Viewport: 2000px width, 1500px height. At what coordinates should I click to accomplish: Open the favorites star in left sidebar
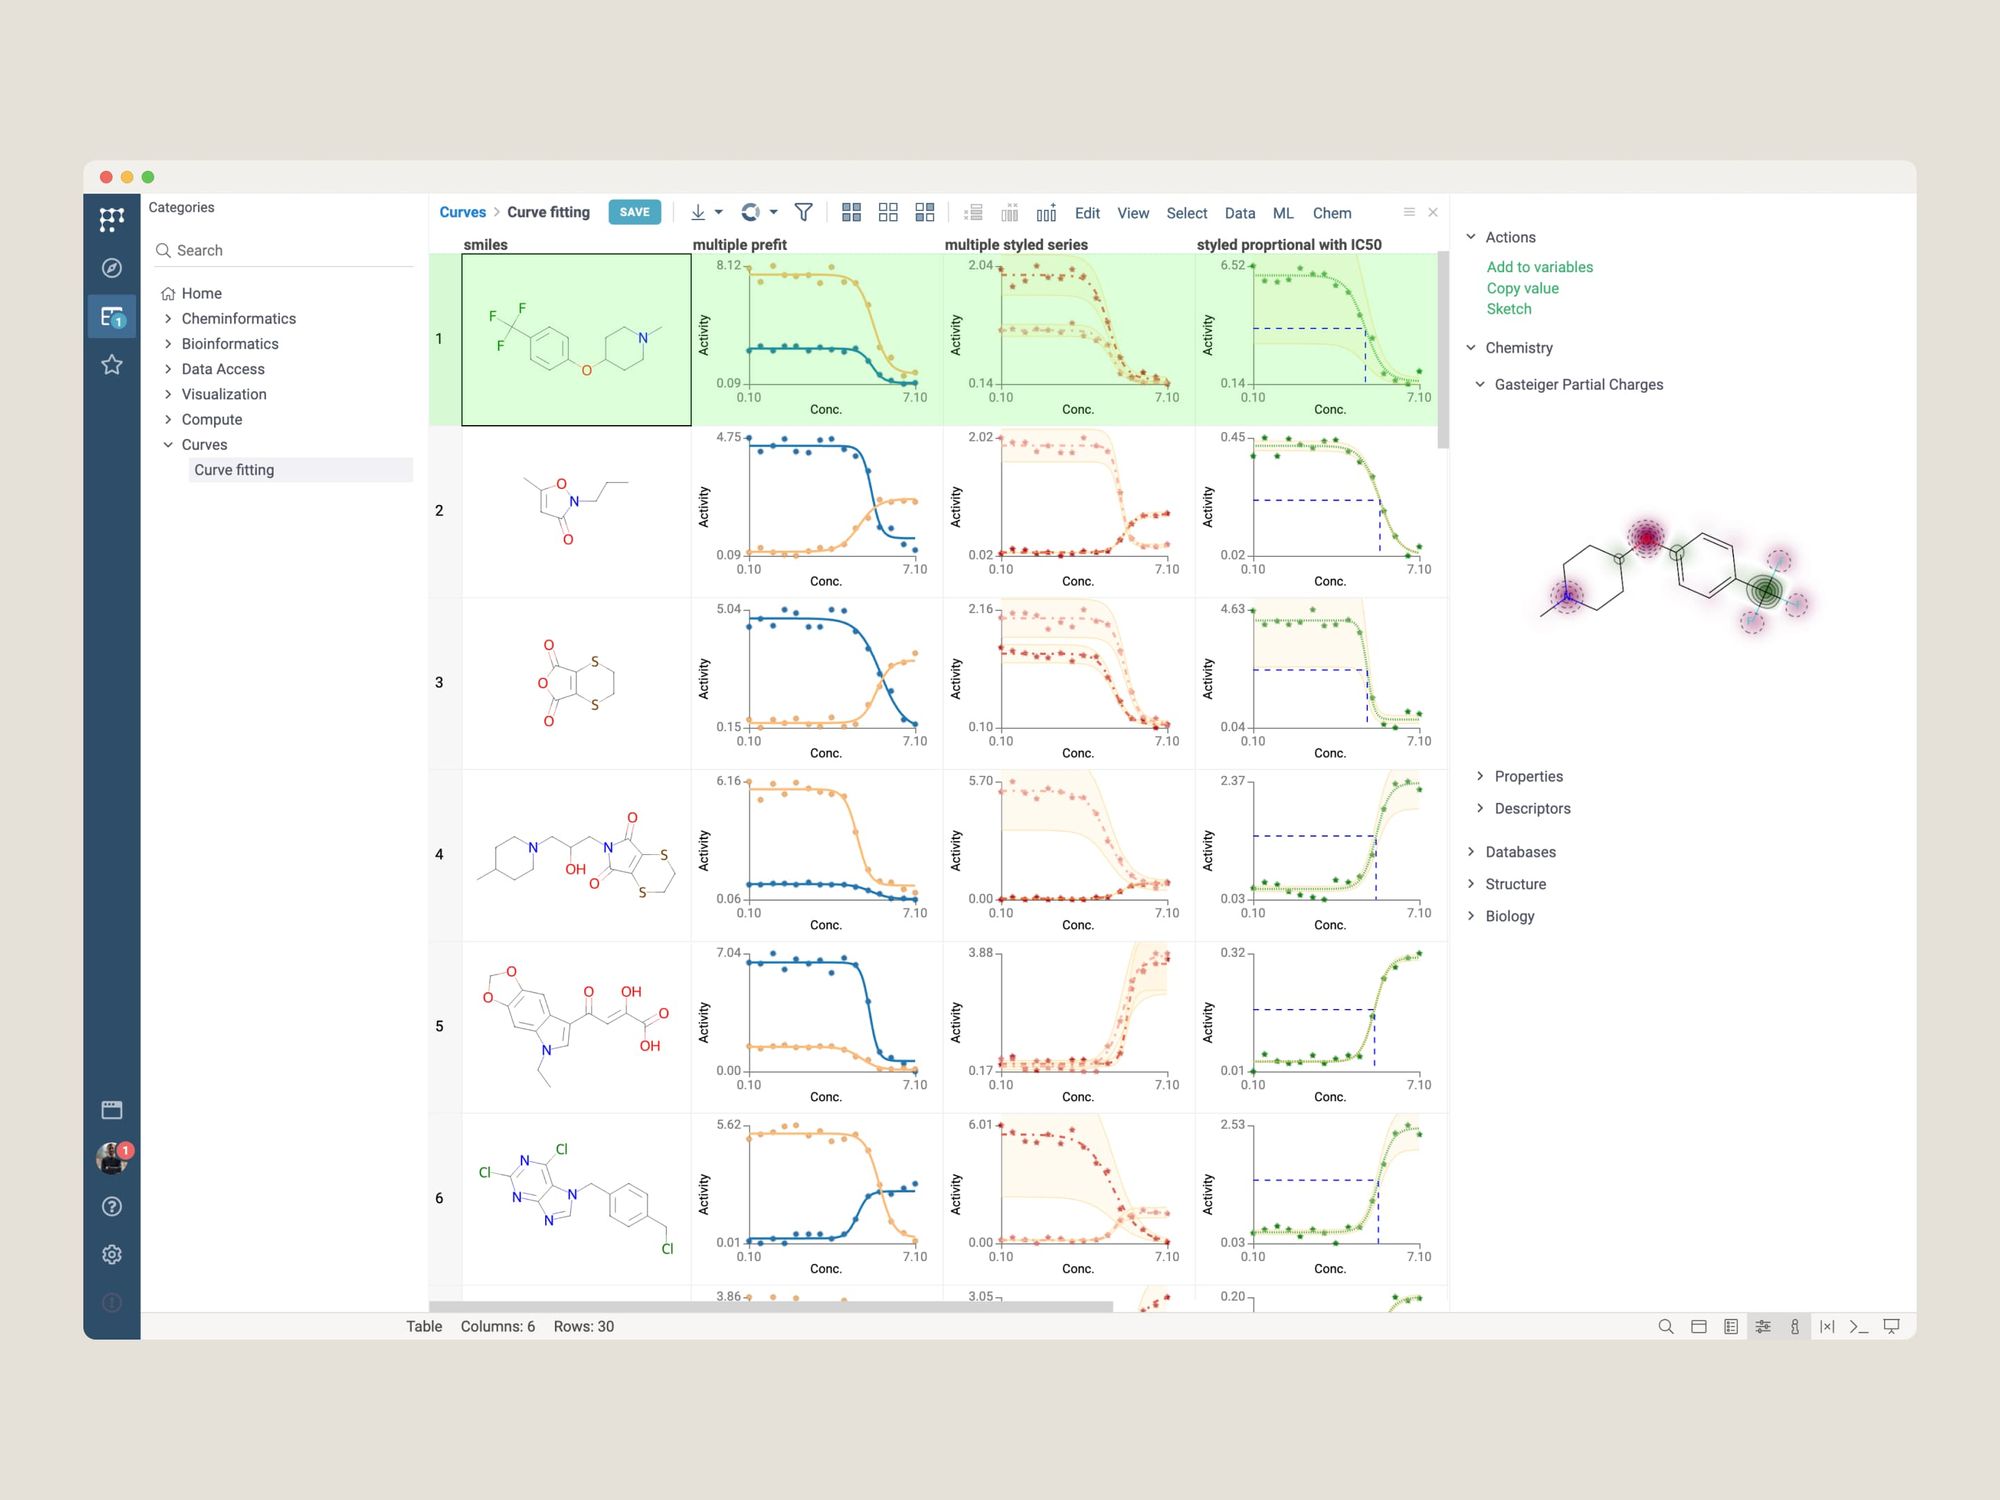pyautogui.click(x=112, y=365)
